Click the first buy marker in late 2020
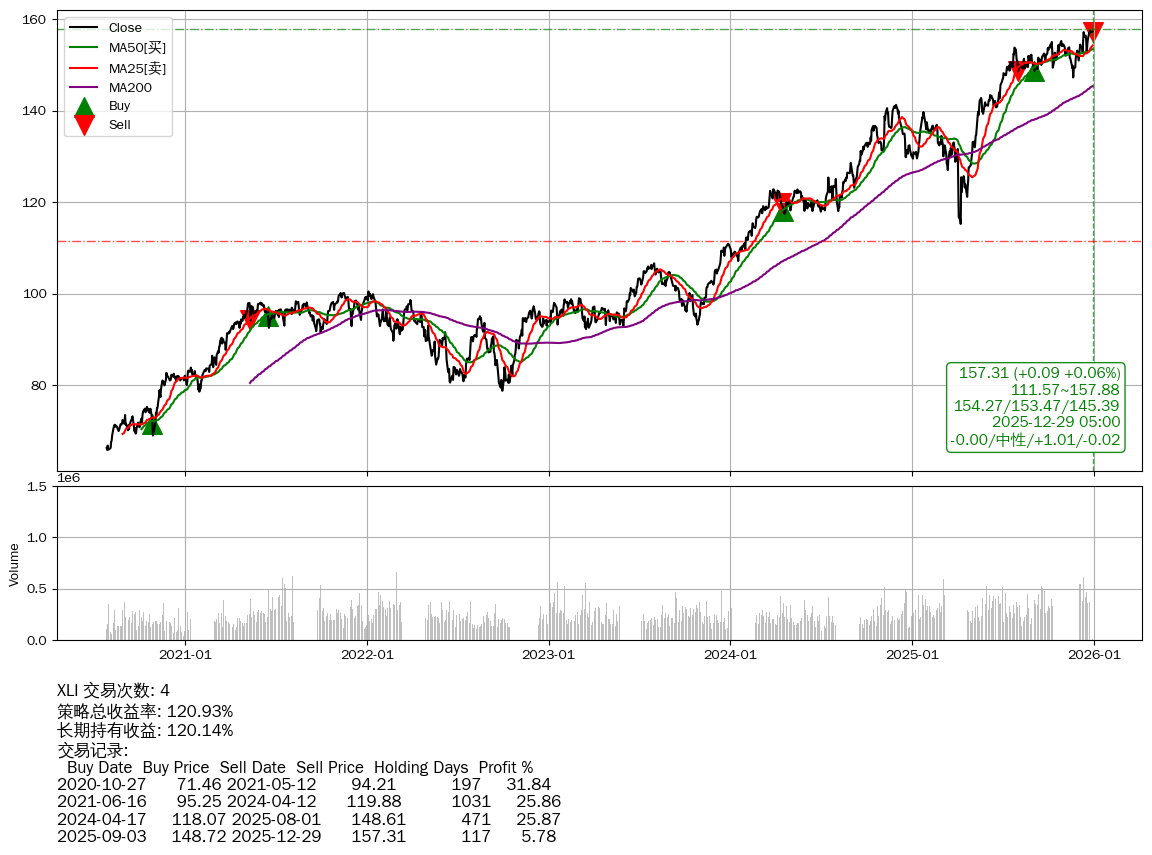The image size is (1152, 855). pyautogui.click(x=152, y=426)
